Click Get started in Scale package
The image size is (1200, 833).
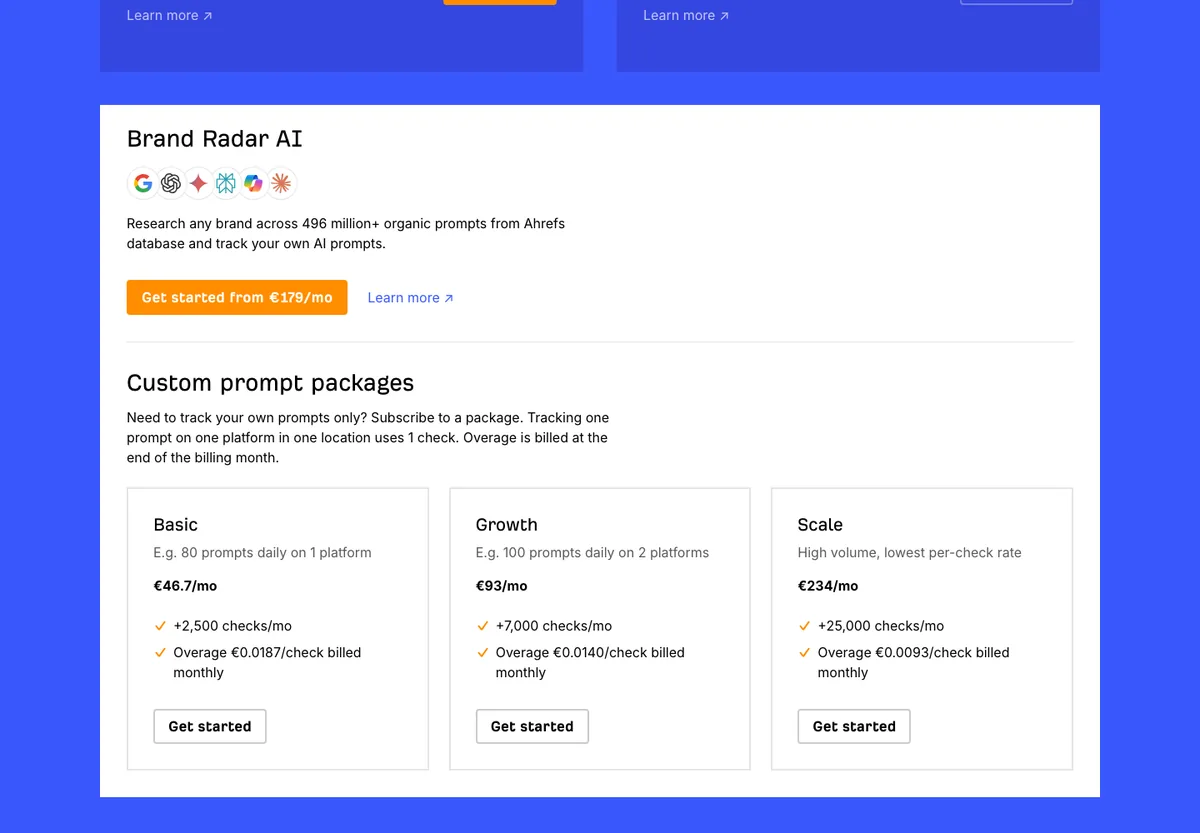(854, 726)
